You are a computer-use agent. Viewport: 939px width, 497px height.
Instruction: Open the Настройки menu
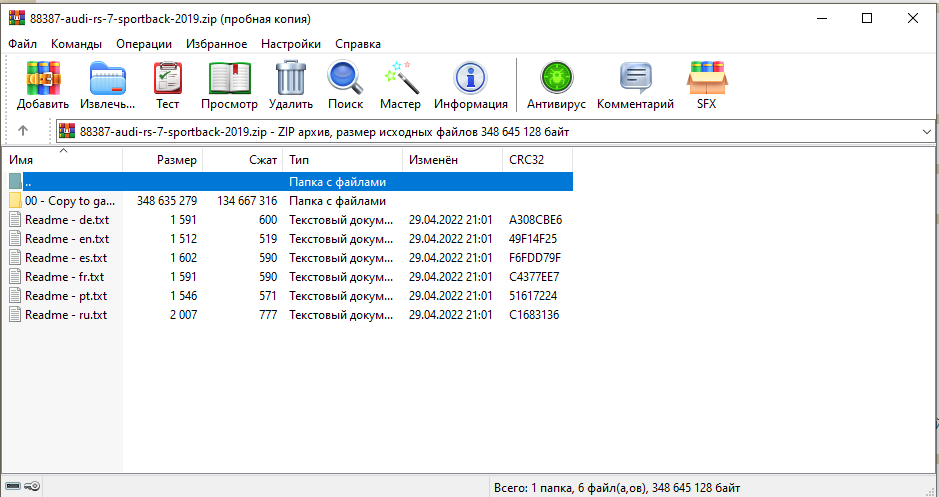point(290,44)
